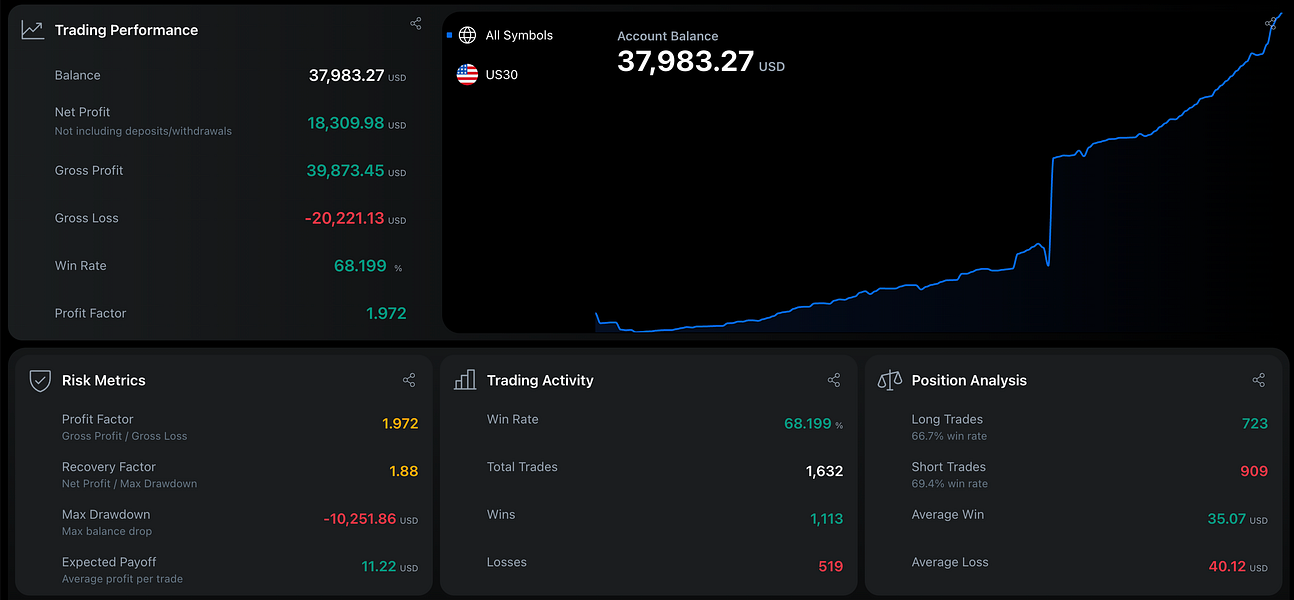Viewport: 1294px width, 600px height.
Task: Share the Trading Performance panel
Action: click(415, 23)
